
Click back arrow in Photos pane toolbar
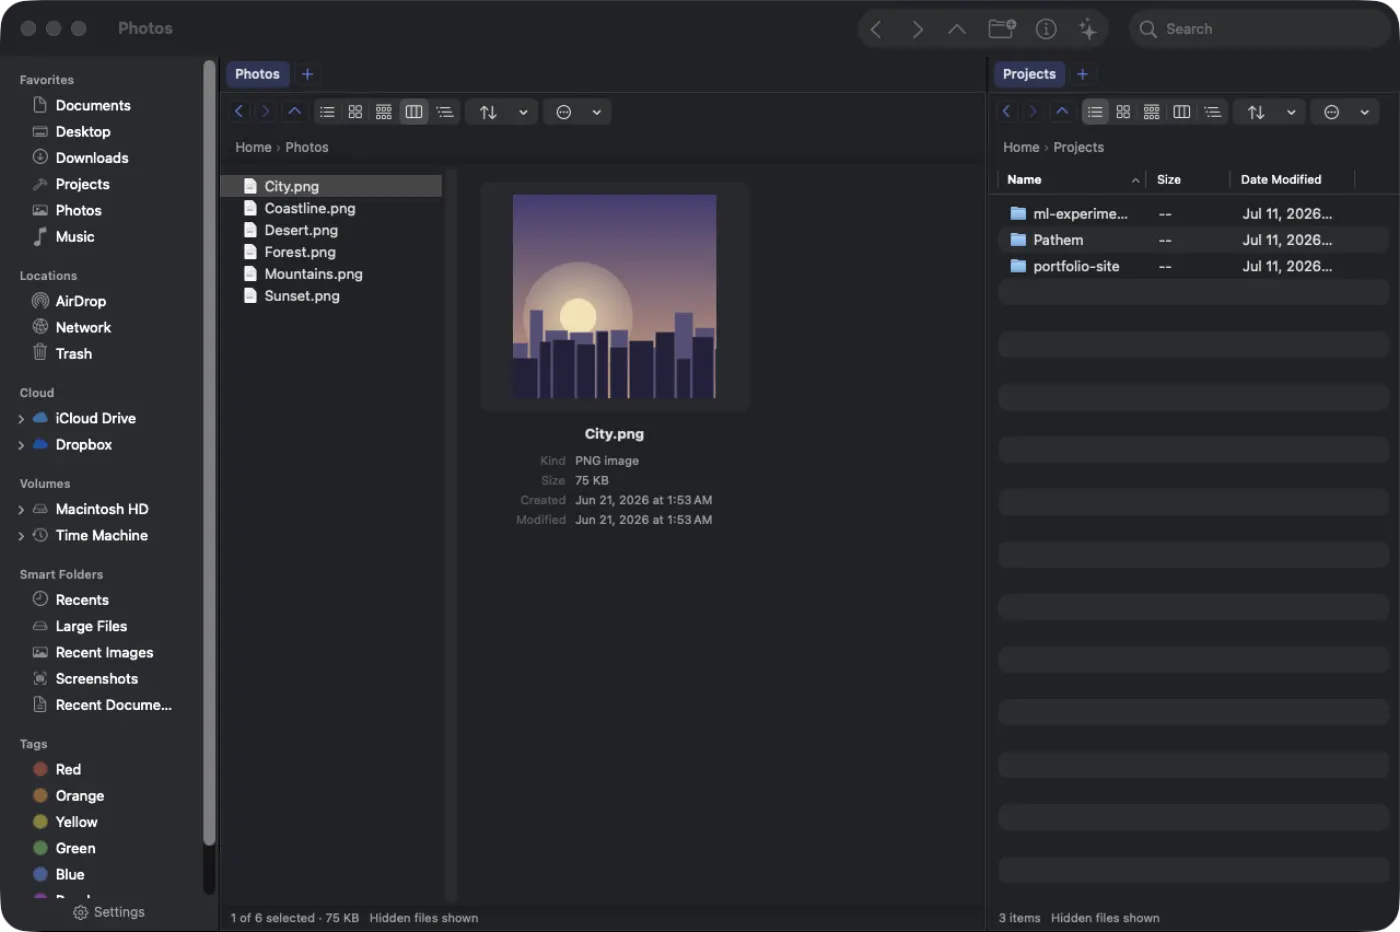[x=239, y=112]
